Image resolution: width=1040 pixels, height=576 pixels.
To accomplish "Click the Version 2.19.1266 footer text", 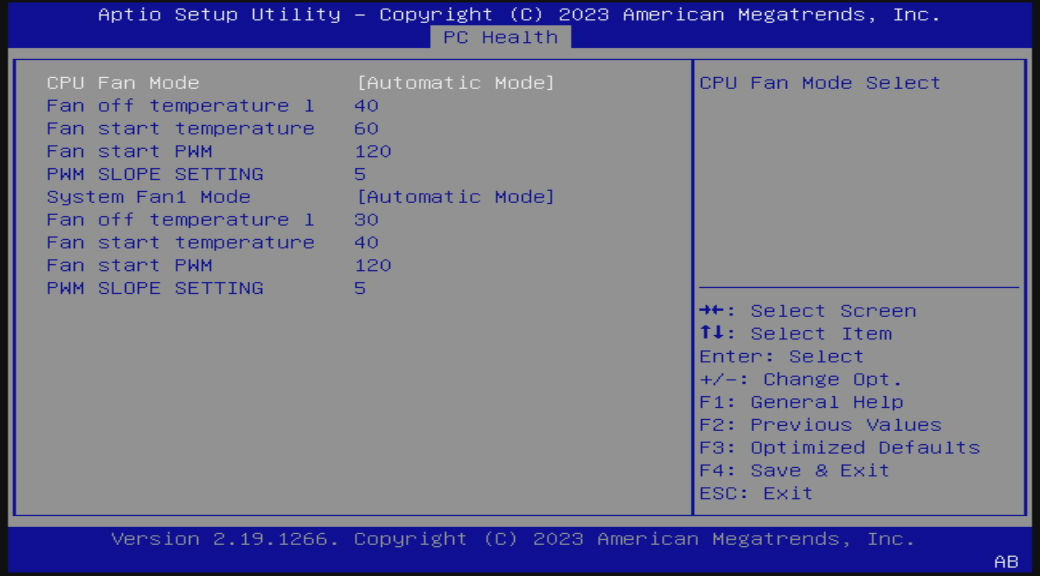I will pos(513,539).
